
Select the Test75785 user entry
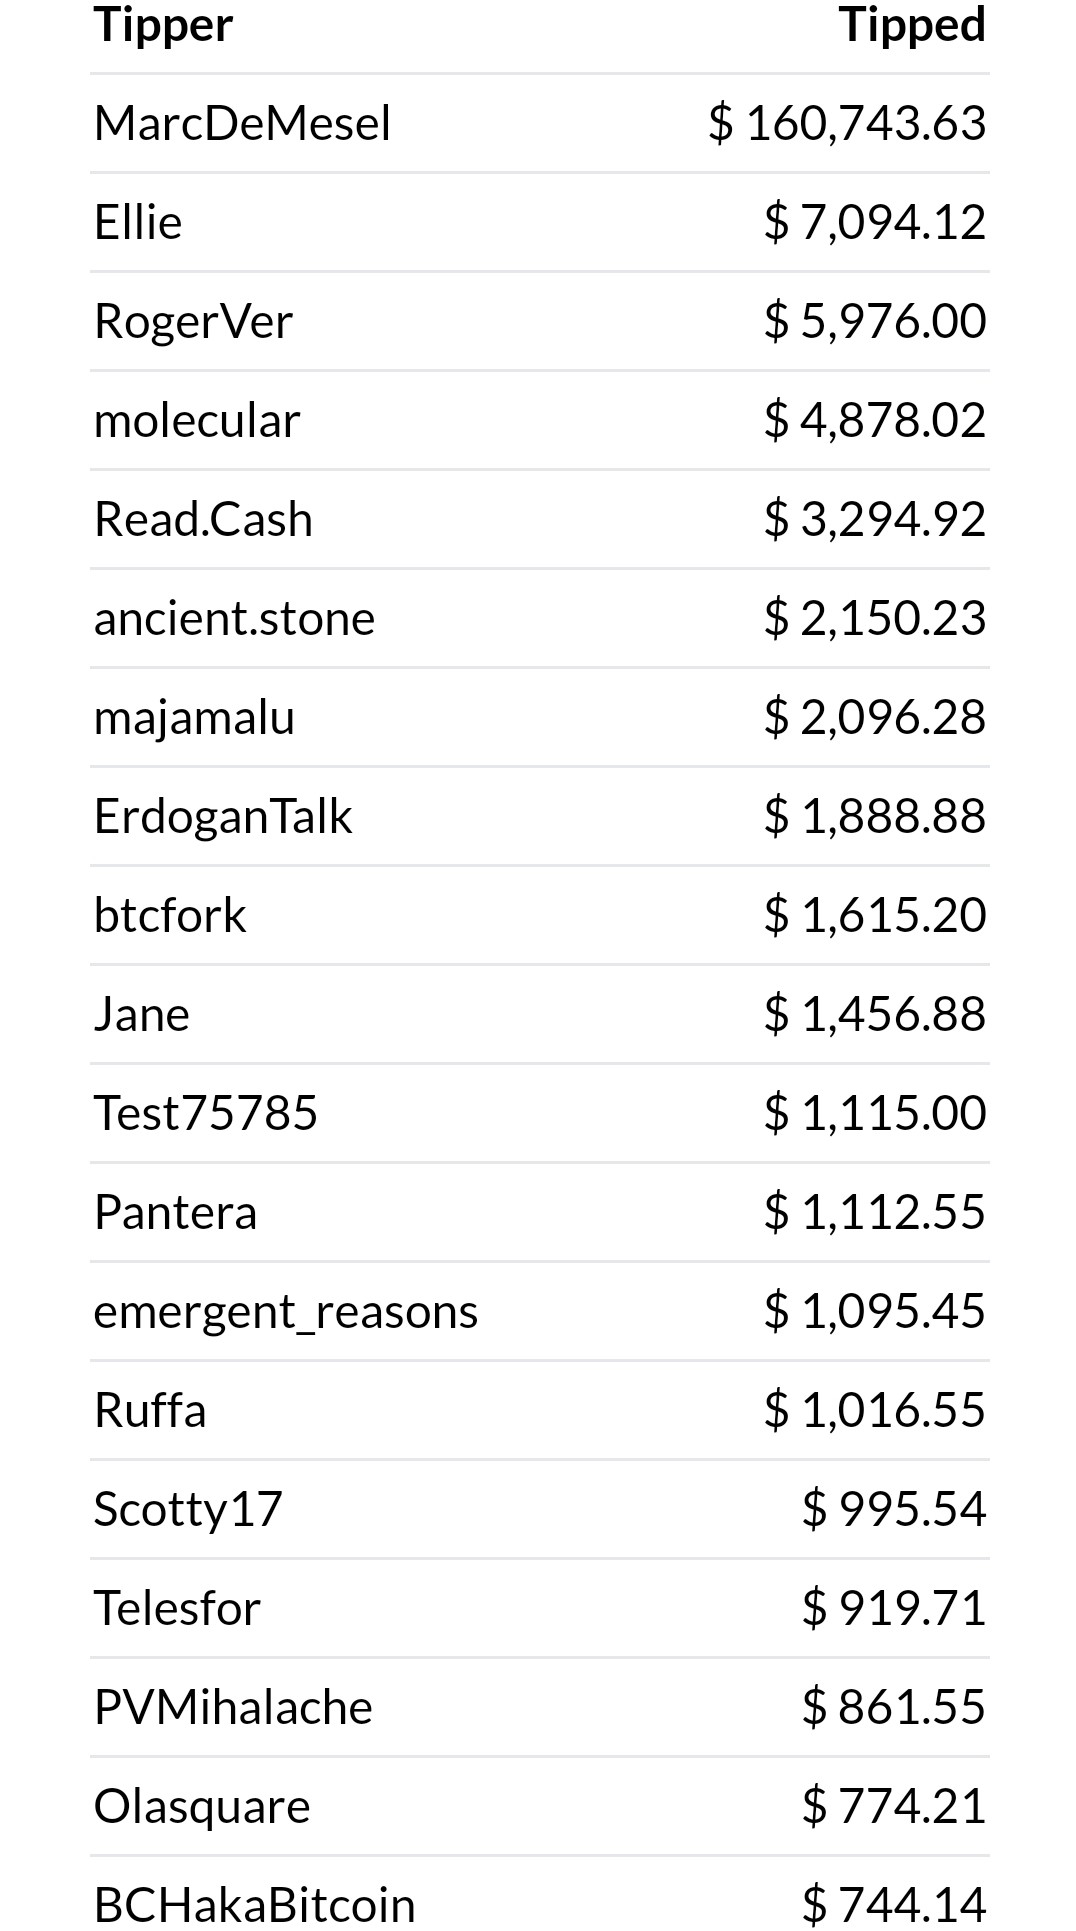(206, 1113)
